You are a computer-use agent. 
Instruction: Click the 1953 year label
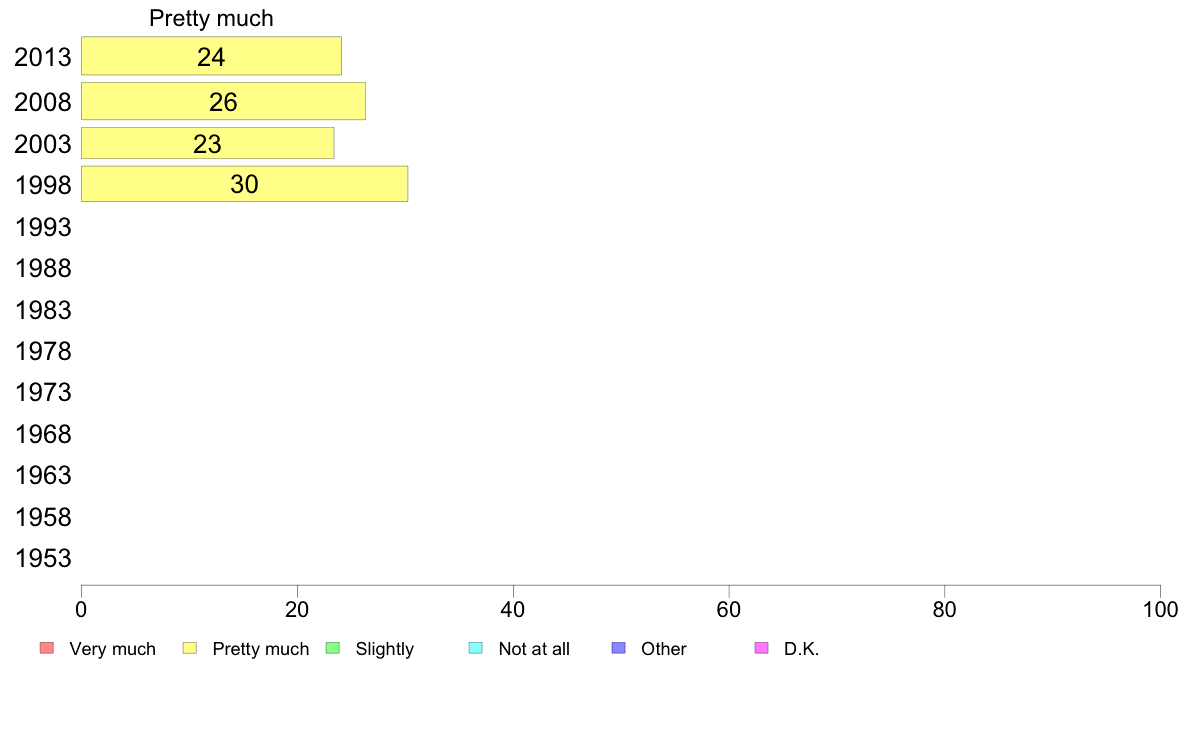click(43, 559)
